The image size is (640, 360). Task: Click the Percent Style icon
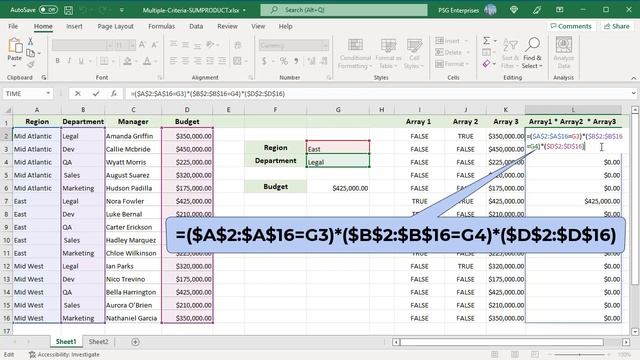(x=283, y=61)
